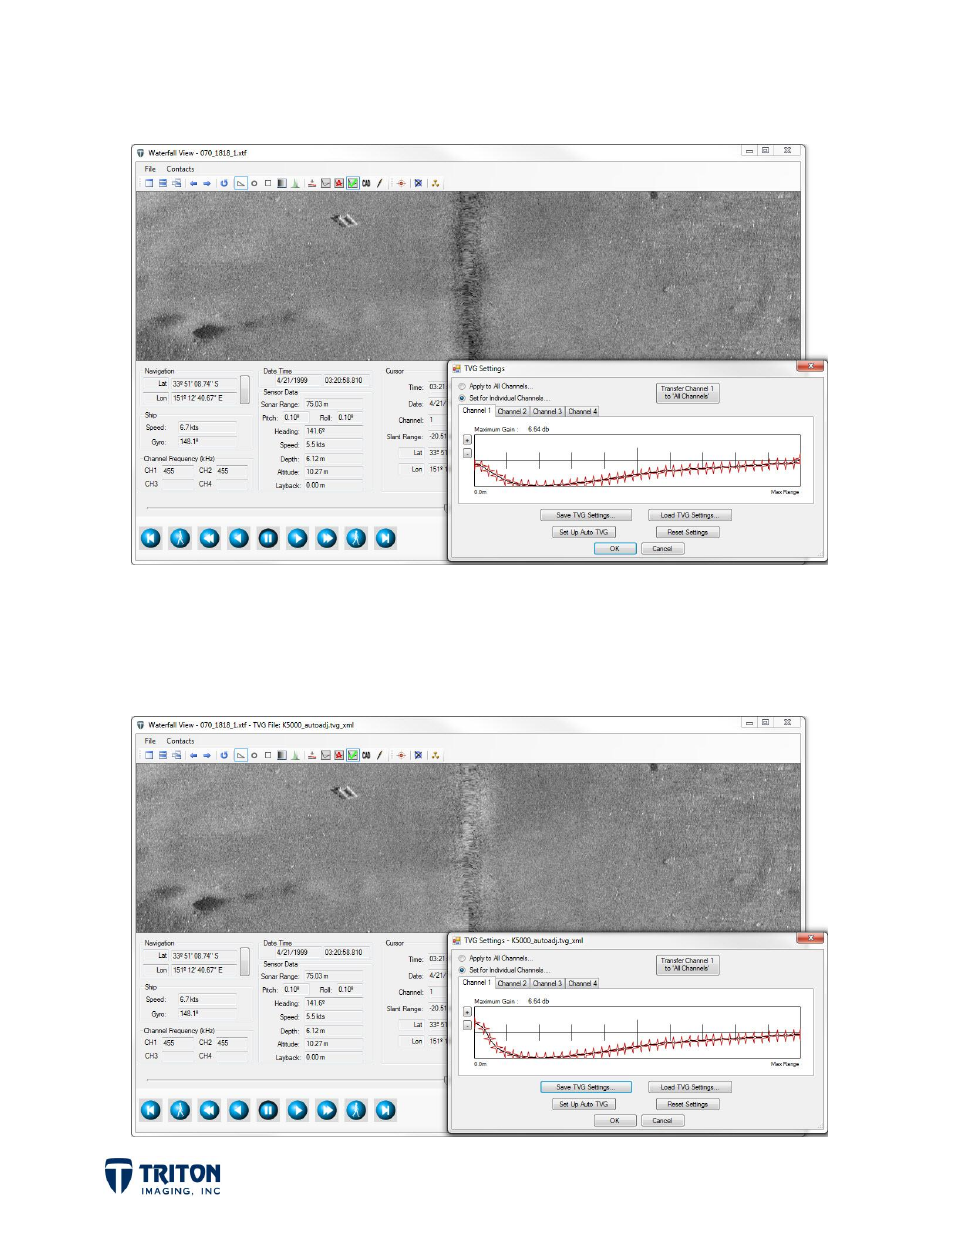
Task: Jump to end in lower playback controls
Action: pyautogui.click(x=386, y=1110)
